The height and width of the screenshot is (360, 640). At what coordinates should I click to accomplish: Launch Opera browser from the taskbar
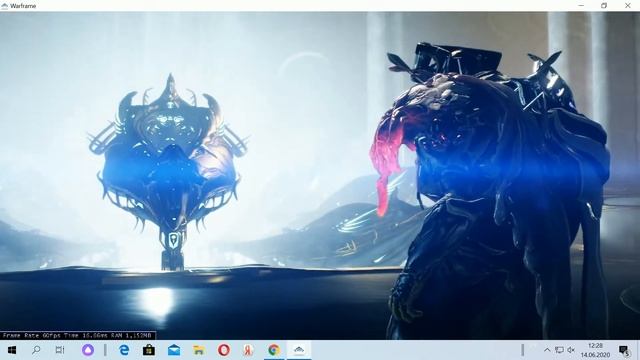point(224,350)
